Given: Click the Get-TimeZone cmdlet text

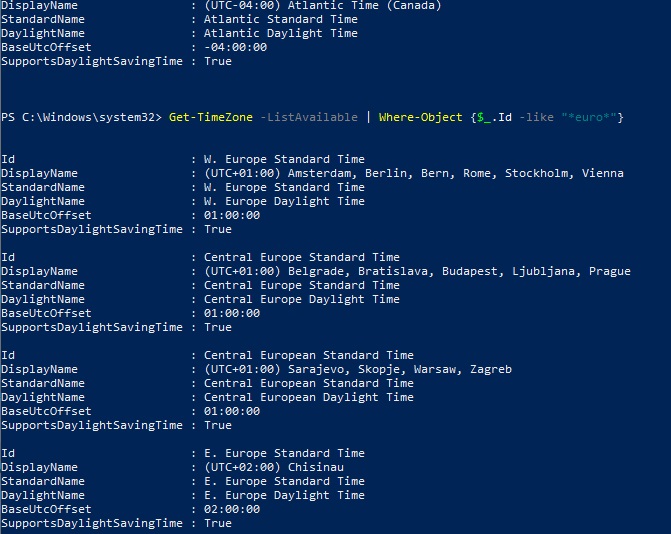Looking at the screenshot, I should (x=207, y=117).
